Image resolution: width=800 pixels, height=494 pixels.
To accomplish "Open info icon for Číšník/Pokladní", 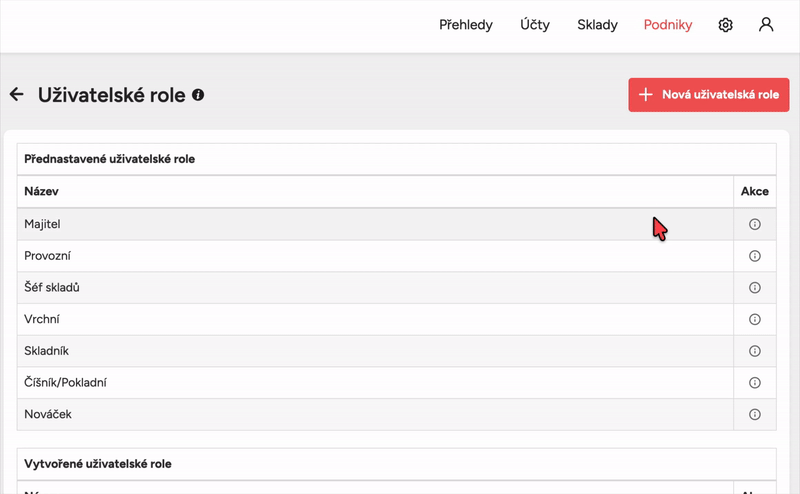I will point(754,383).
